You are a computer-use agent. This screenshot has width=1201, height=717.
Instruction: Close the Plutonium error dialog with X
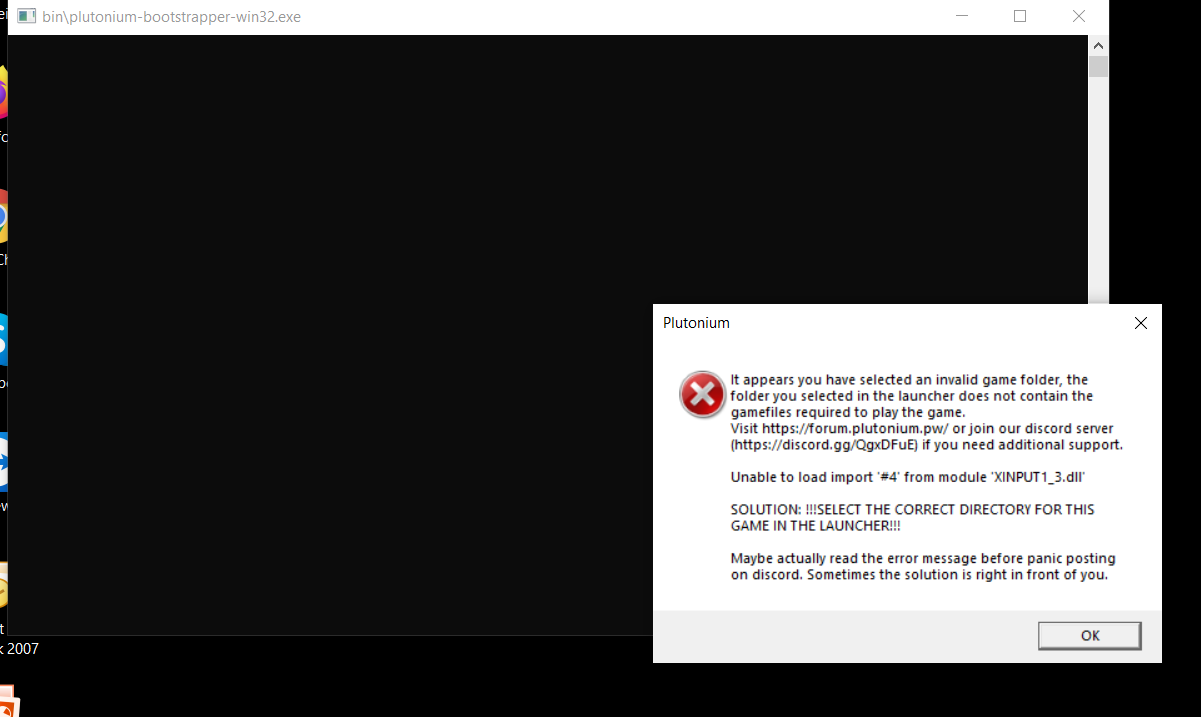pos(1140,323)
